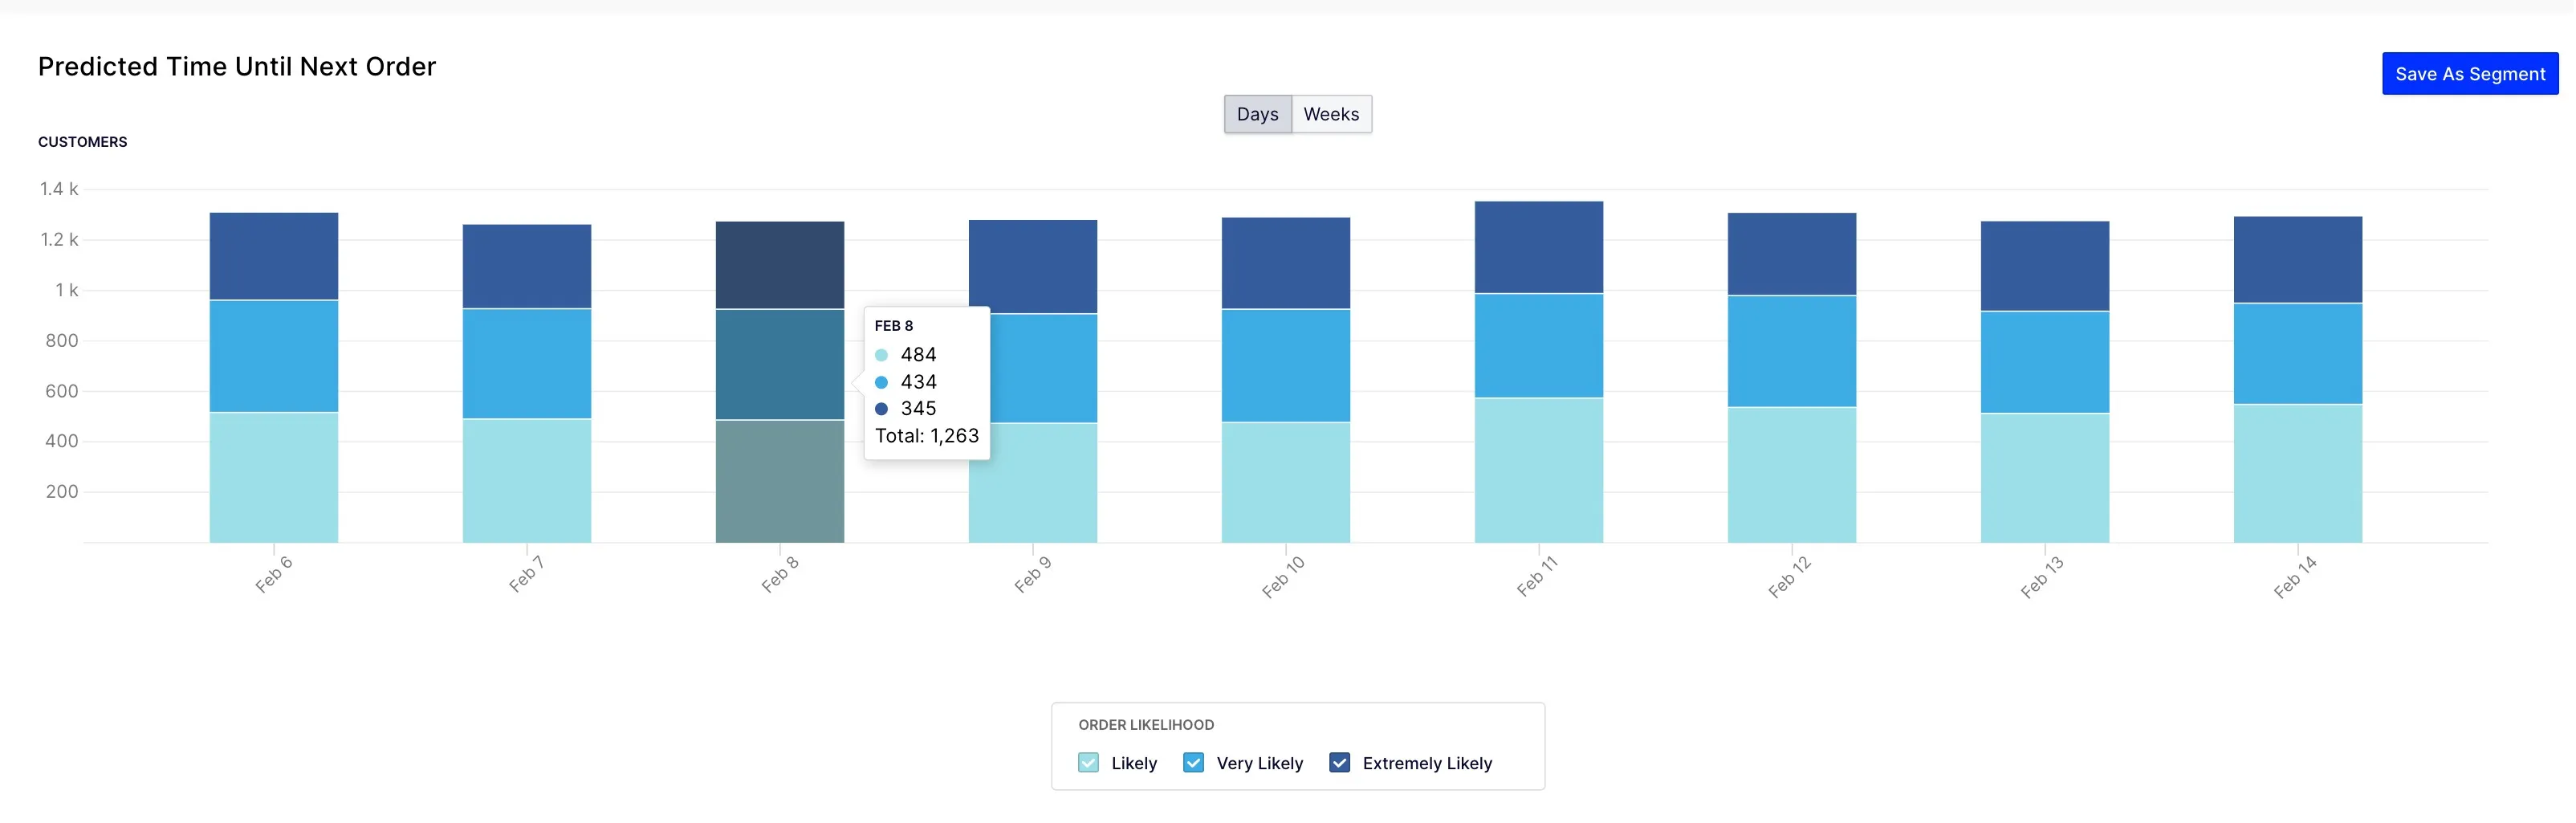2576x823 pixels.
Task: Select the Days view tab
Action: coord(1258,114)
